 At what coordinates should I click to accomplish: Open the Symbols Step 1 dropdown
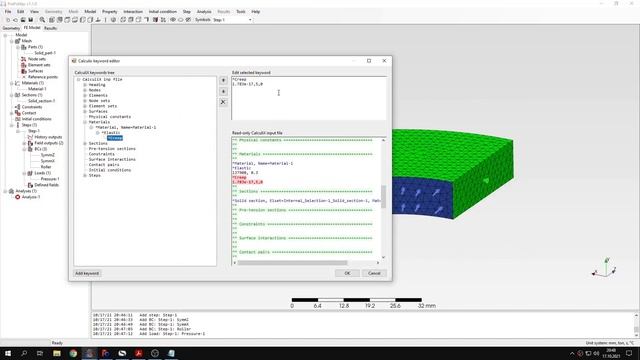(x=250, y=20)
